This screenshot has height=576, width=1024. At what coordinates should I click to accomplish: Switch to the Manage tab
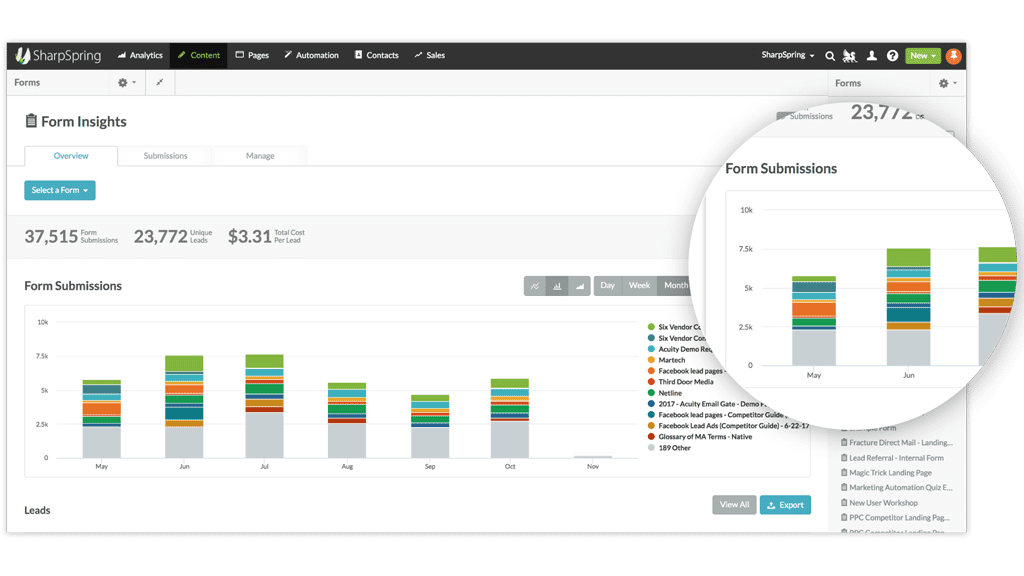click(260, 156)
